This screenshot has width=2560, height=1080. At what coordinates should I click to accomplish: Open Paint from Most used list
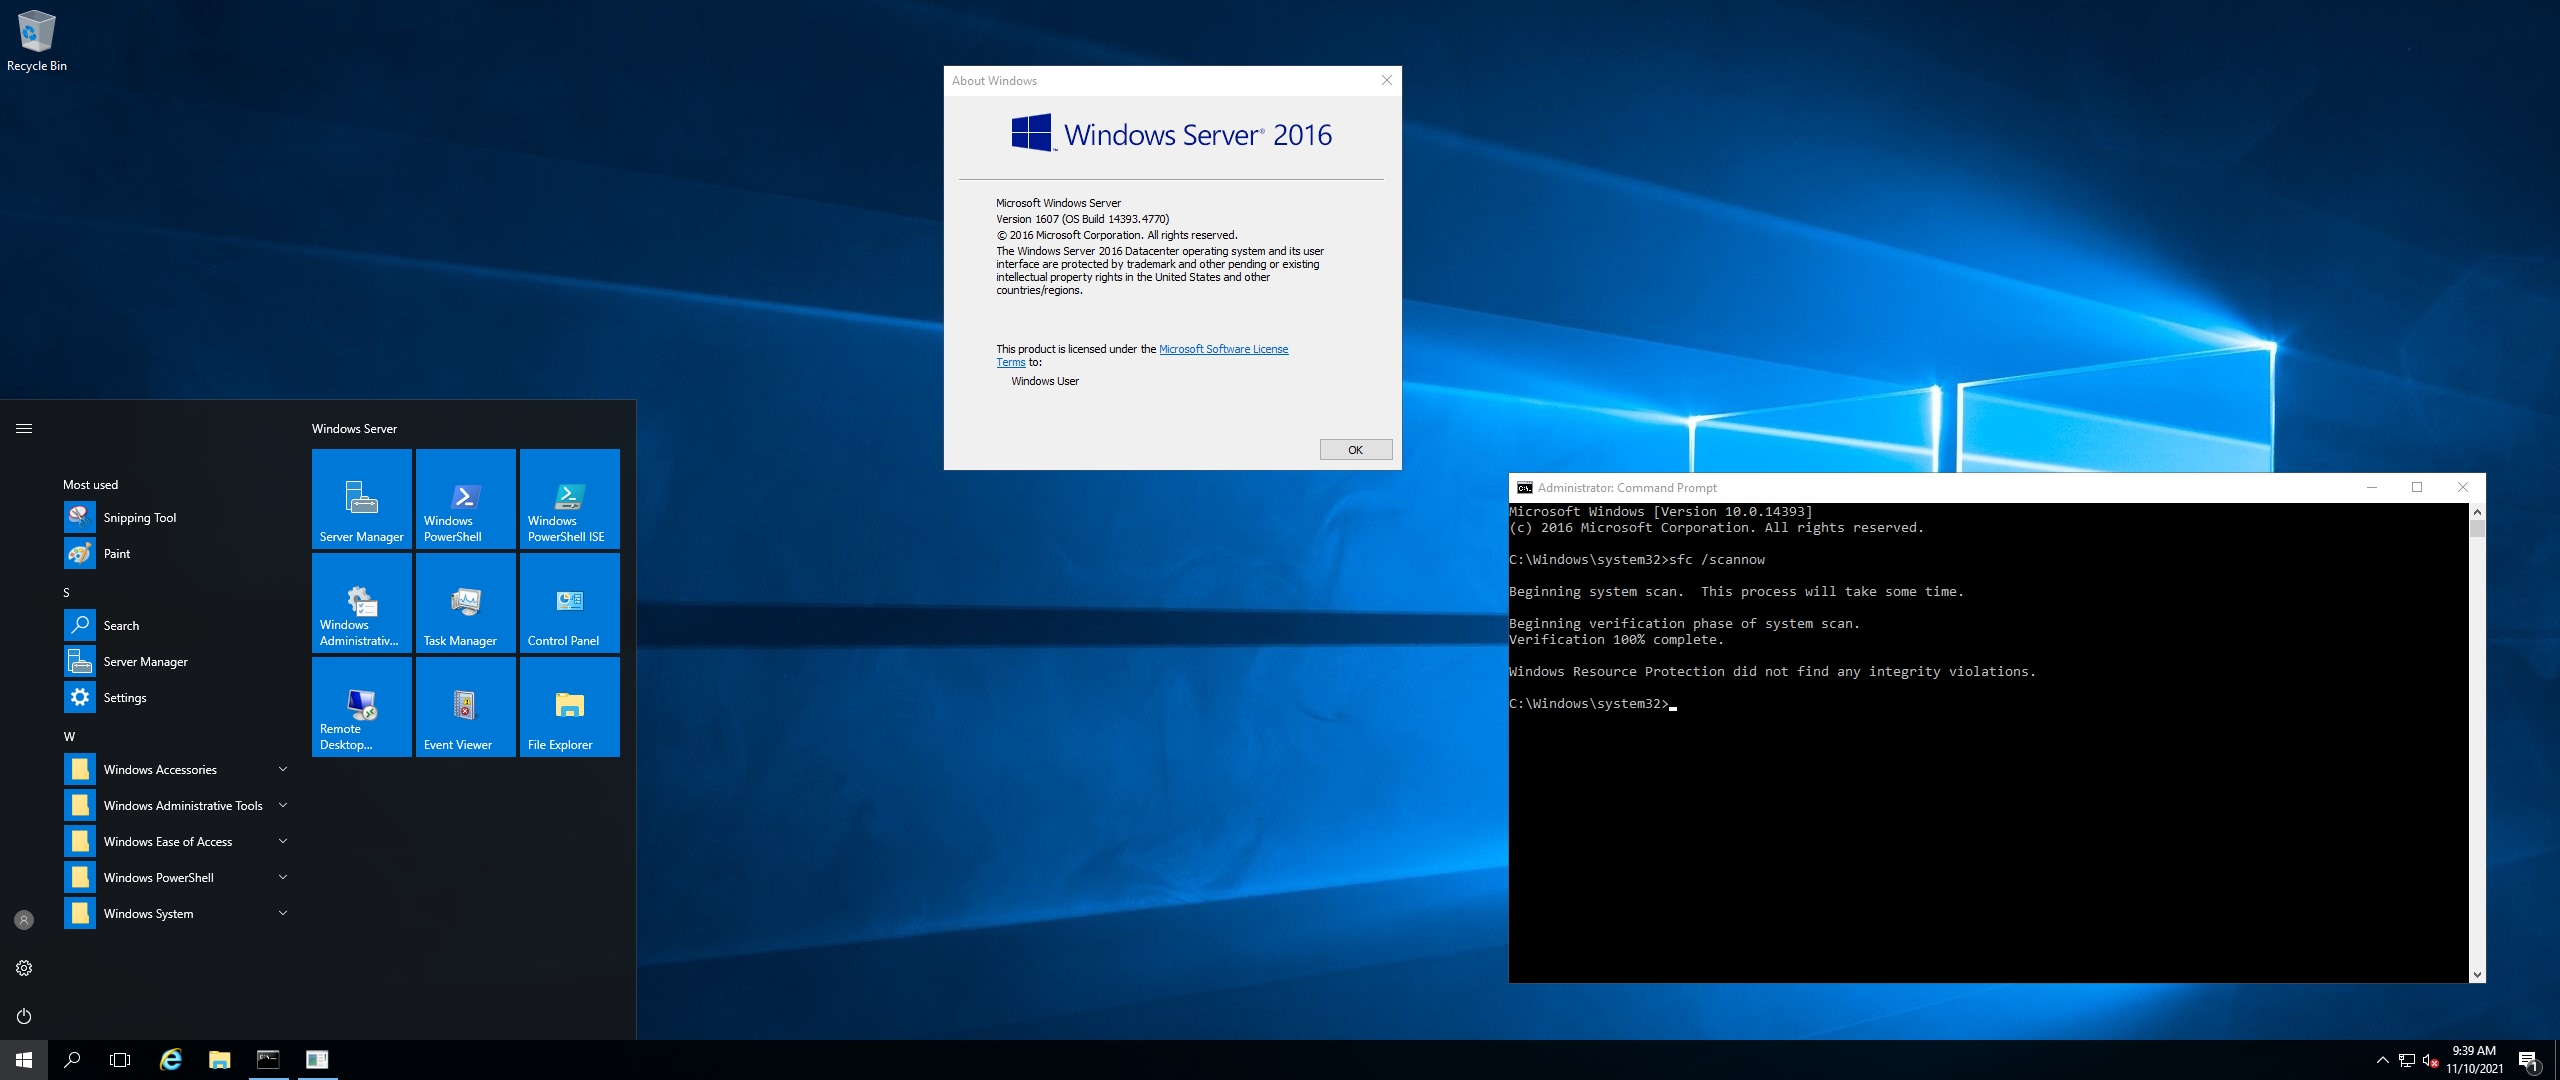pos(176,554)
